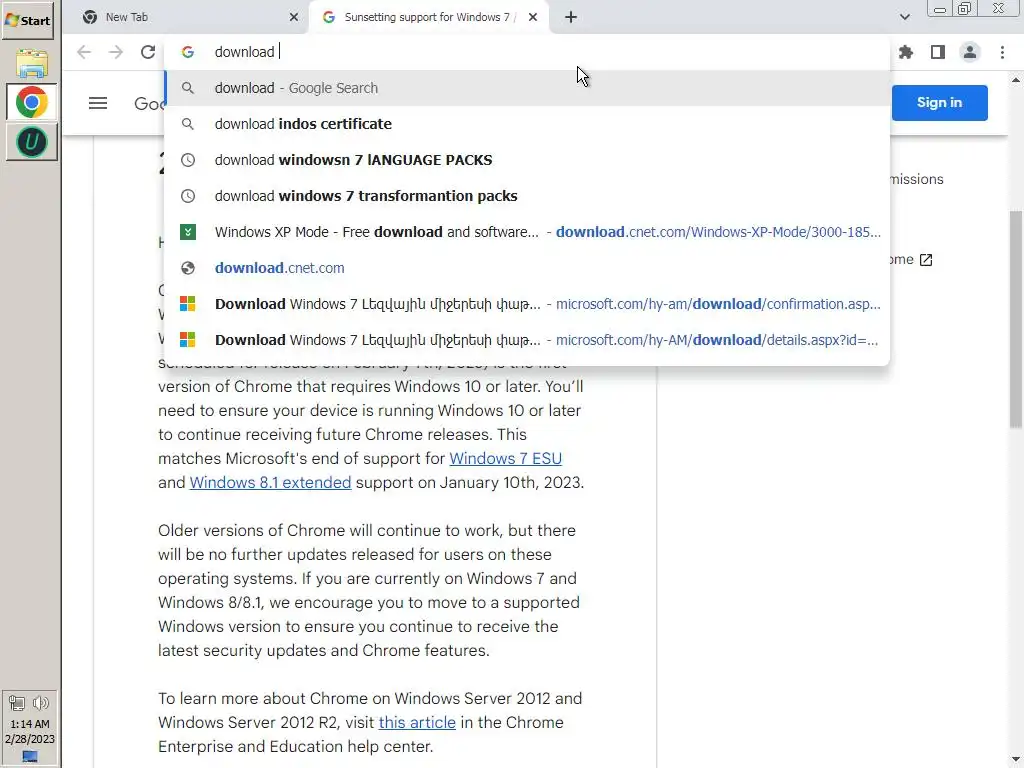Click the volume speaker tray icon
This screenshot has width=1024, height=768.
(40, 703)
